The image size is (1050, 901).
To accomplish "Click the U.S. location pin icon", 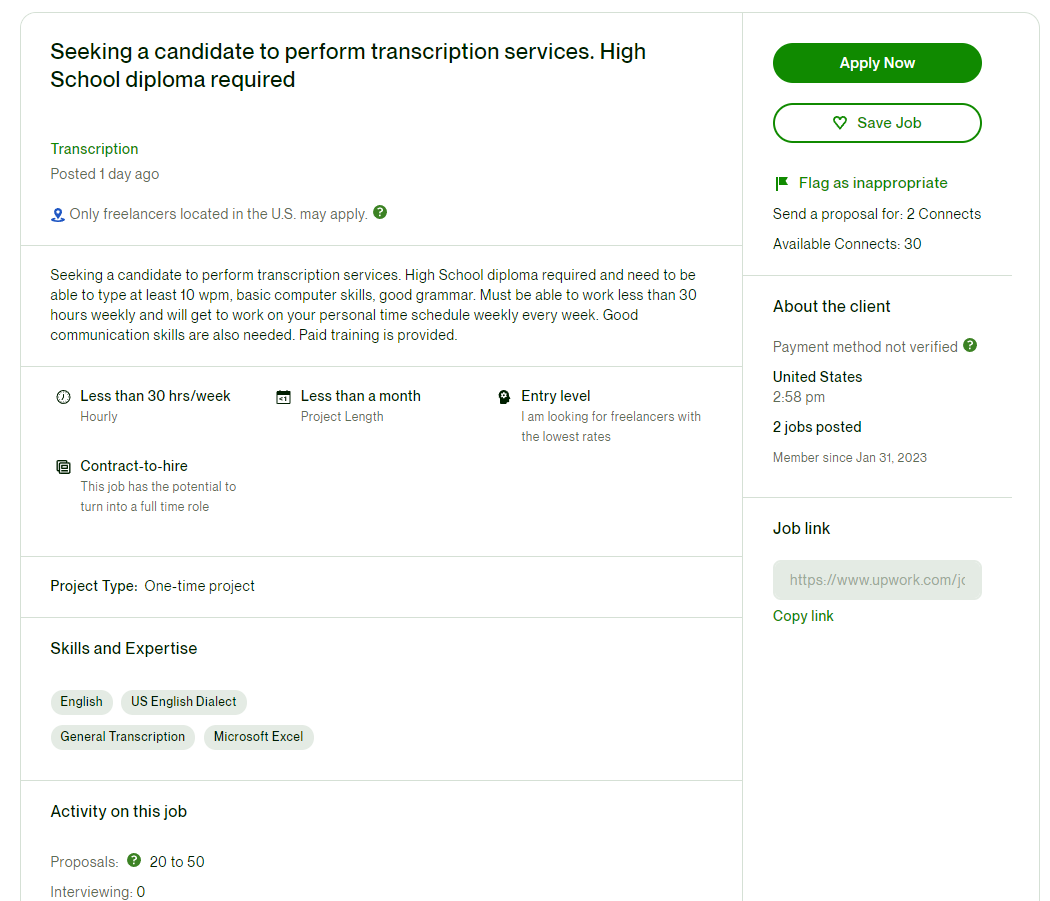I will (x=58, y=215).
